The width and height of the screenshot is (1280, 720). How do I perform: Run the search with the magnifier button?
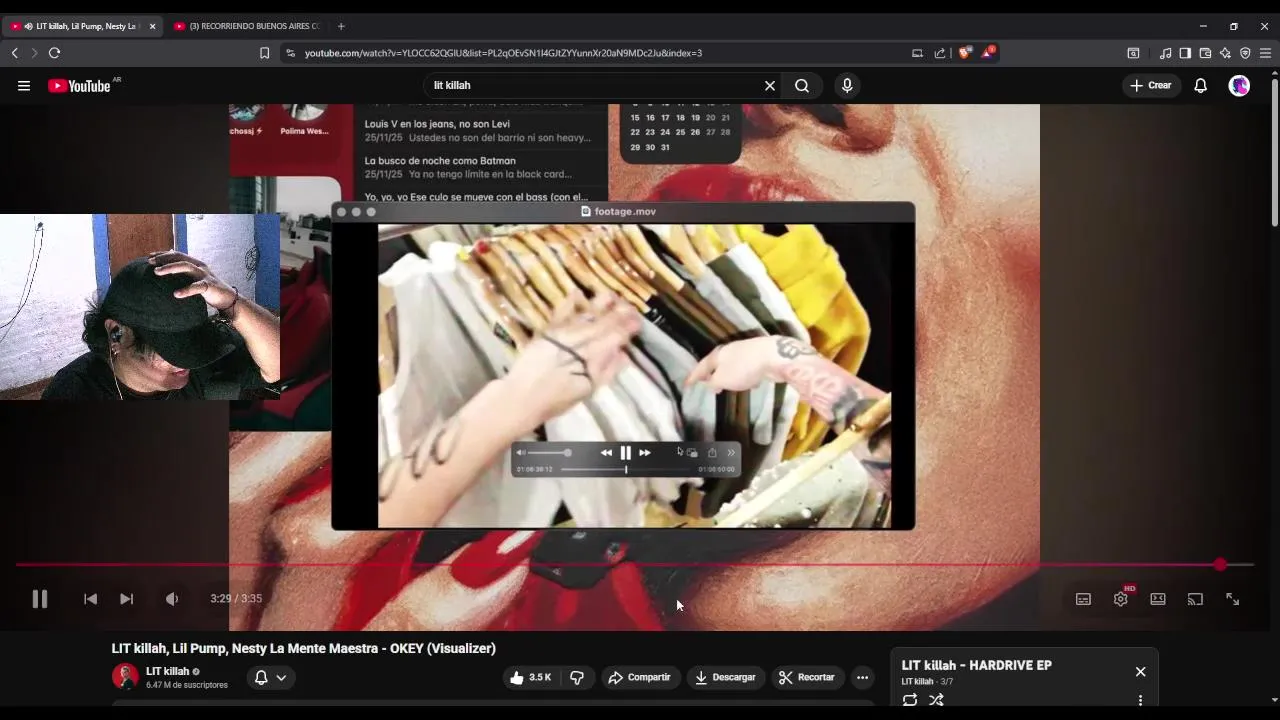tap(802, 86)
